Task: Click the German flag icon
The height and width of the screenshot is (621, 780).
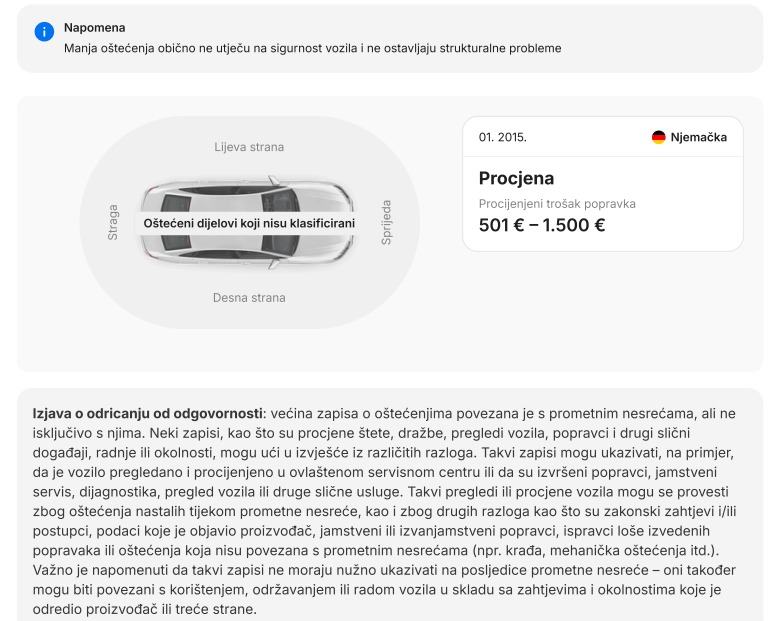Action: pyautogui.click(x=658, y=137)
